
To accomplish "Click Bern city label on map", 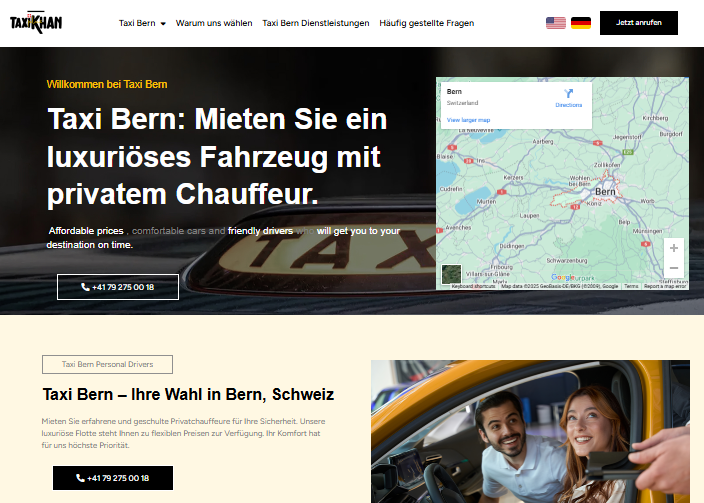I will [x=605, y=192].
